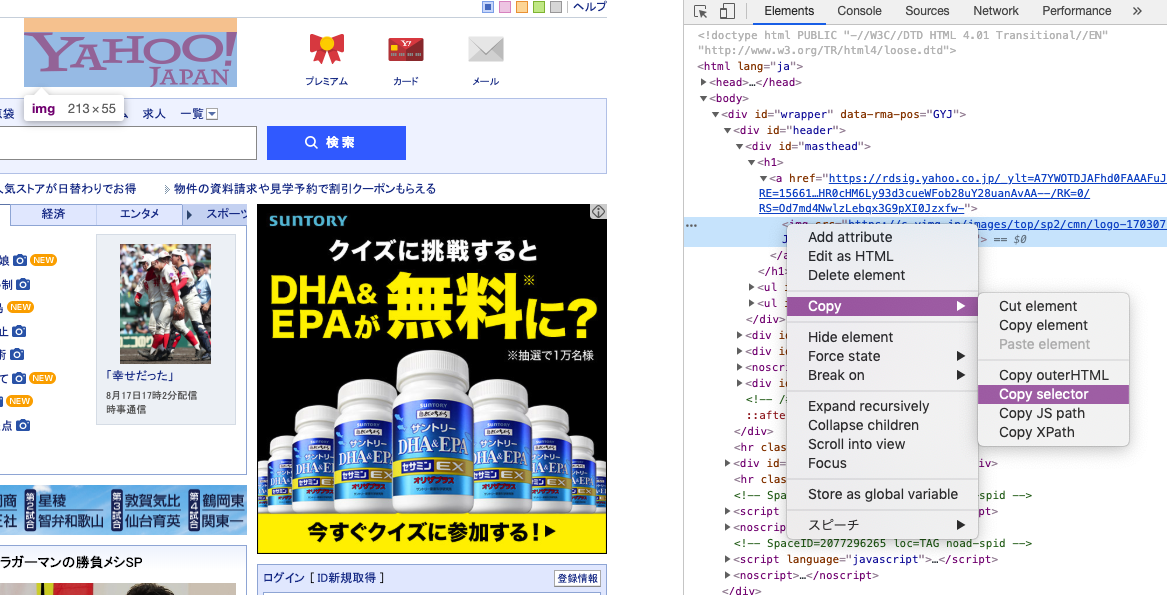Switch to the 経済 news tab

[54, 214]
